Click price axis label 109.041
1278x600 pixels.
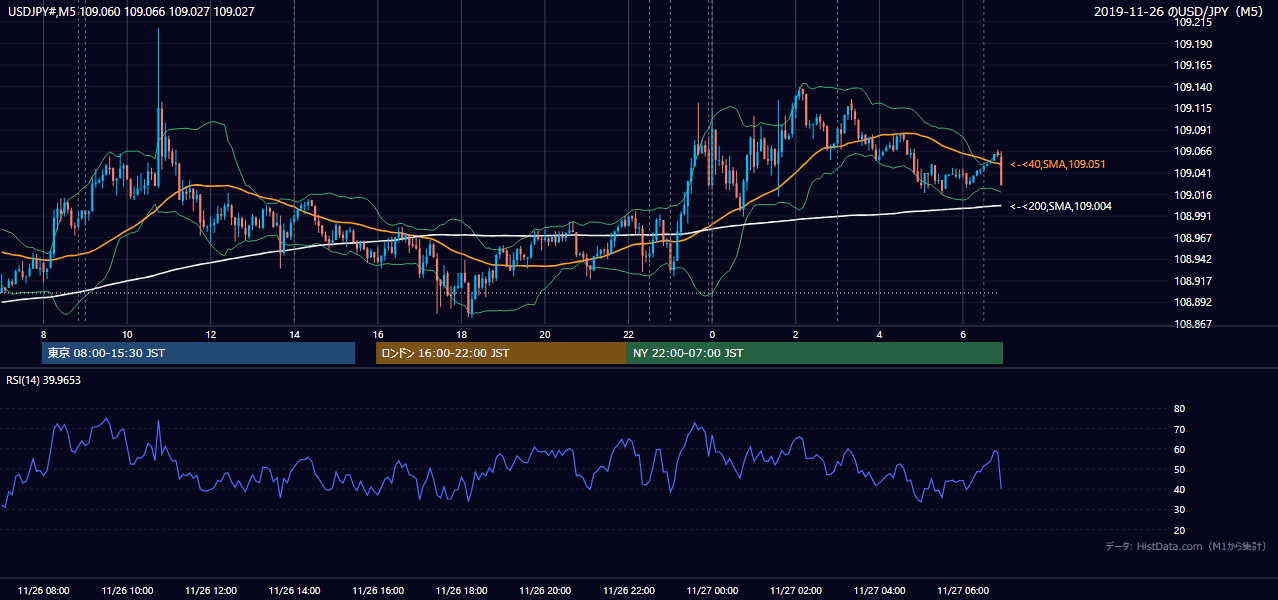(x=1192, y=173)
